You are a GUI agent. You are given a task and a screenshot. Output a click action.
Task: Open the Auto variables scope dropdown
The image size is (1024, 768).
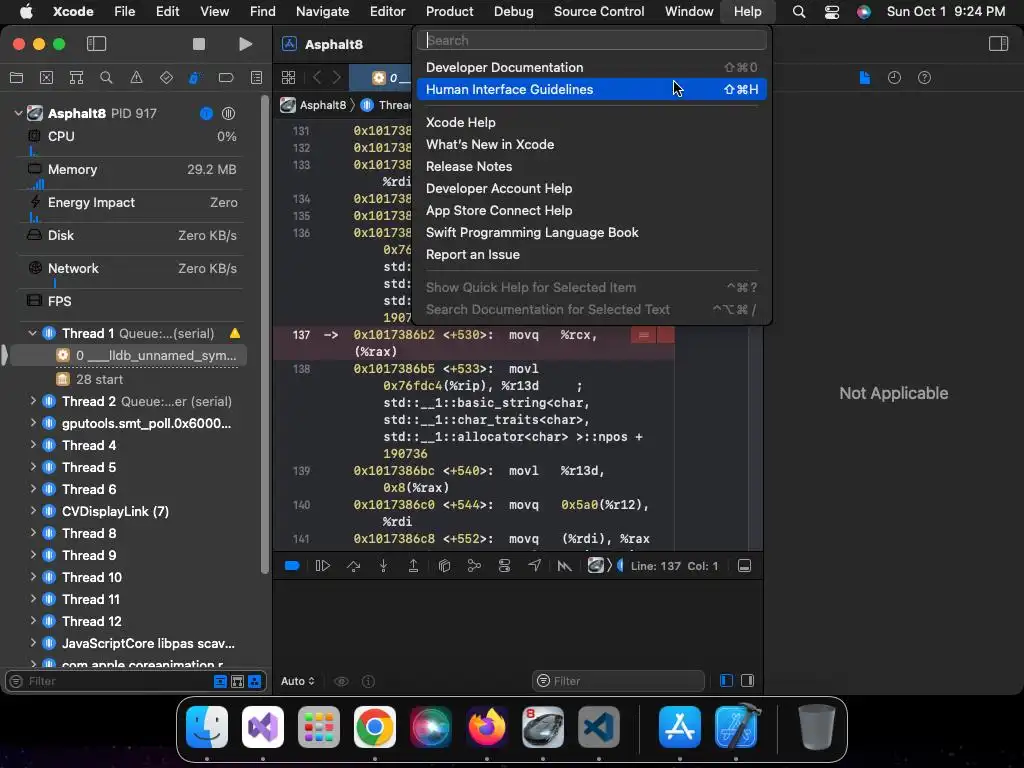[298, 680]
